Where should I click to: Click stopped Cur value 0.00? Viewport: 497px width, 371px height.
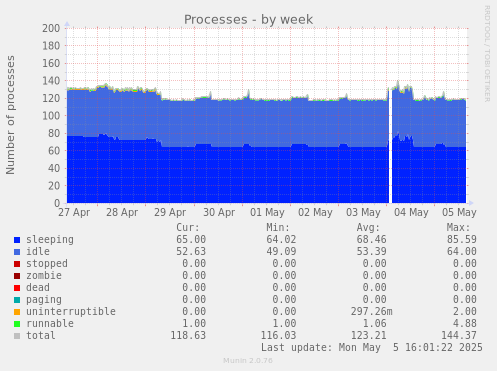pos(194,264)
